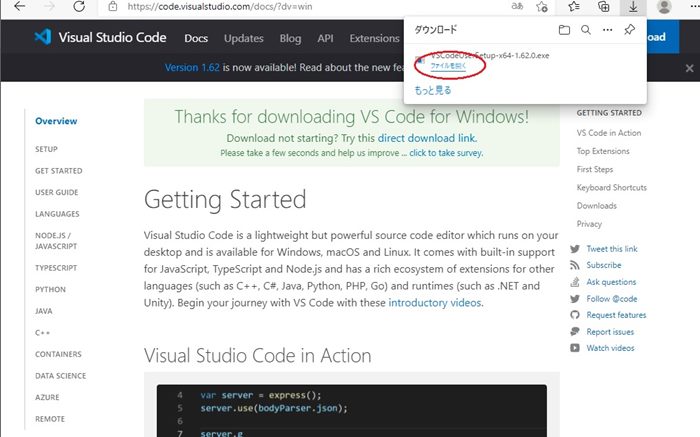
Task: Search downloads with magnifier icon
Action: coord(586,30)
